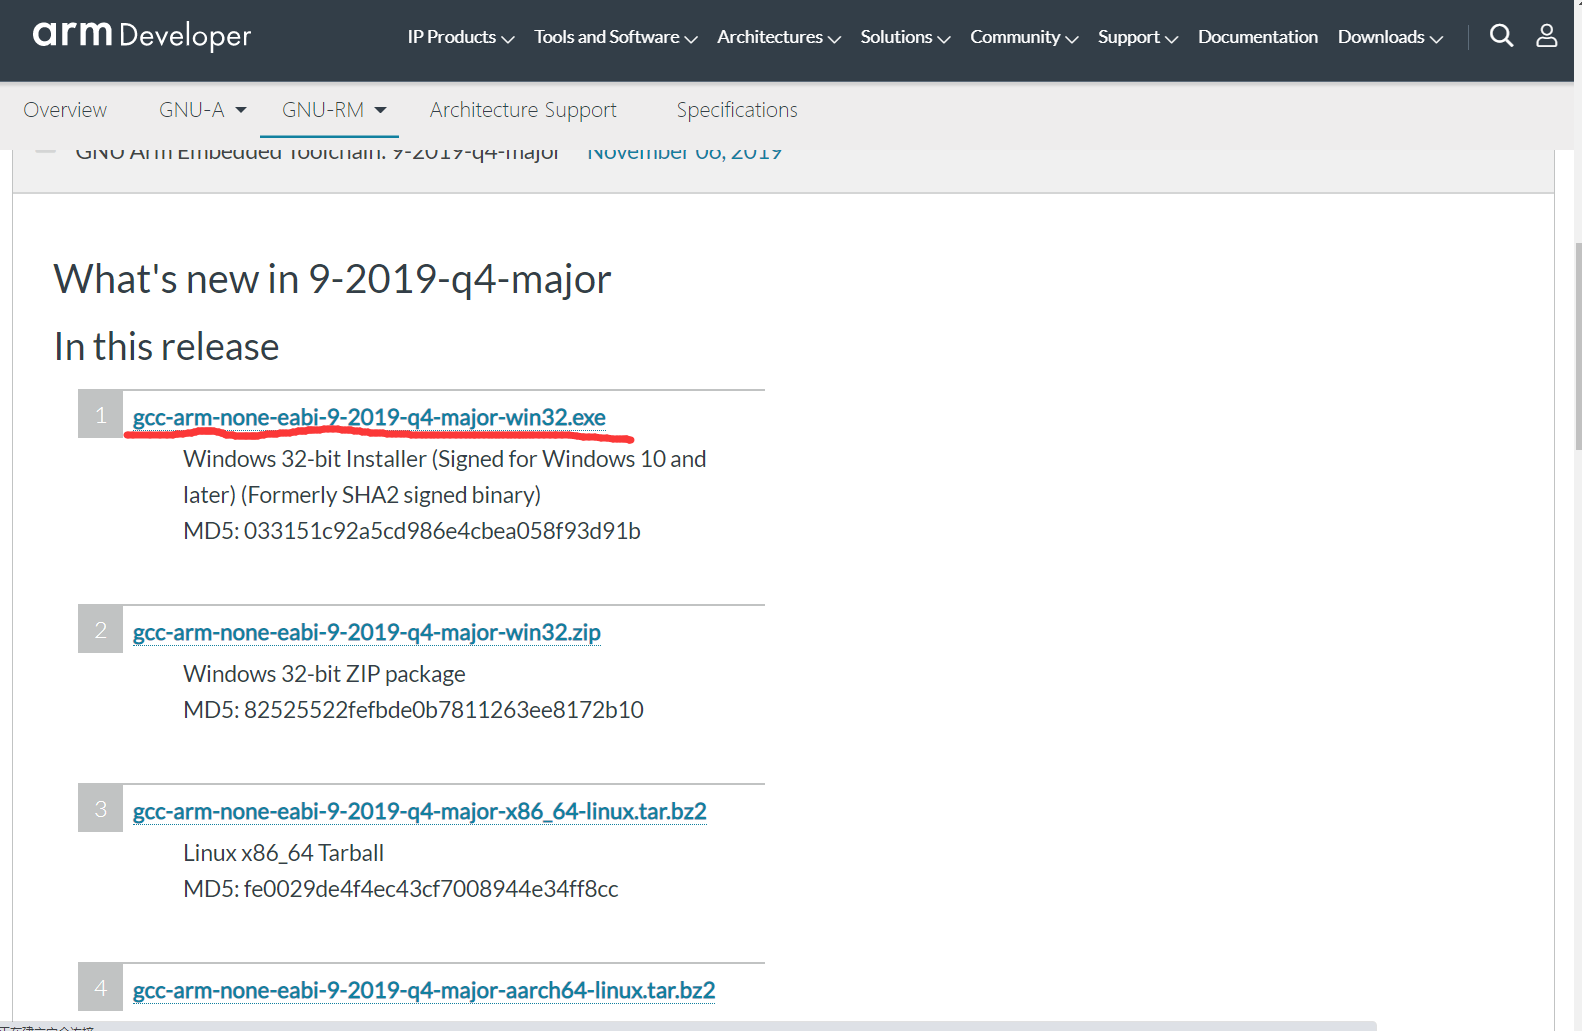Expand Downloads menu
The width and height of the screenshot is (1582, 1031).
click(x=1391, y=37)
